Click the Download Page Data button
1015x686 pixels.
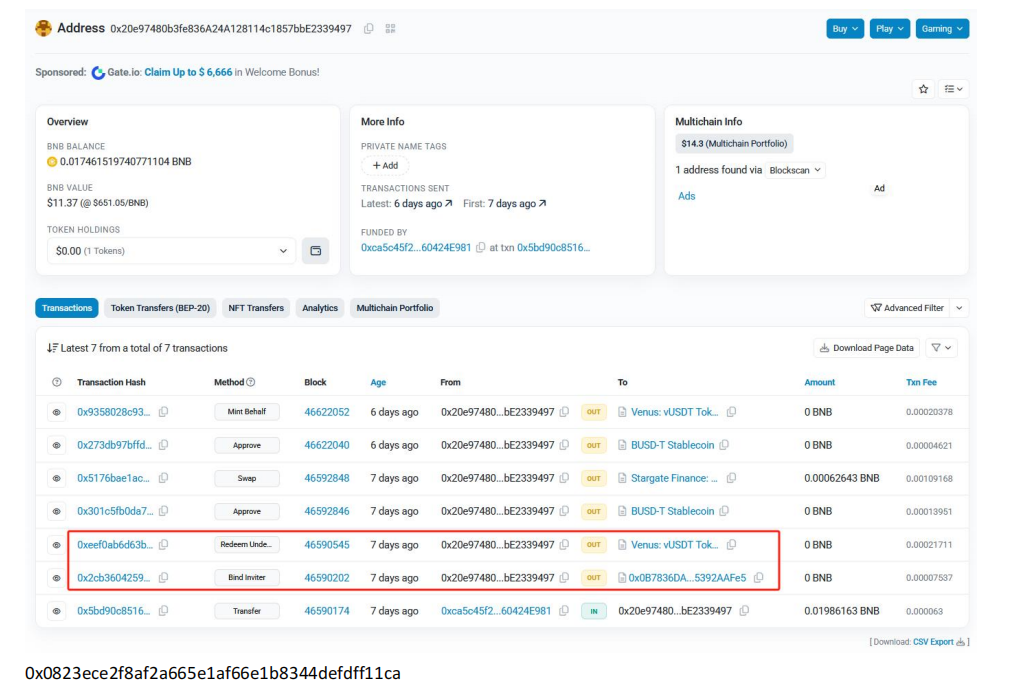tap(866, 348)
